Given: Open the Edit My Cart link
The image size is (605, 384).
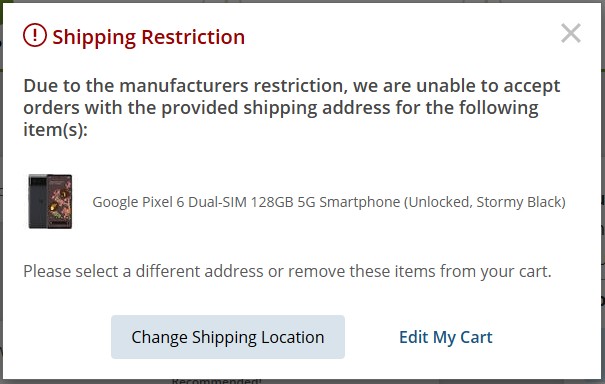Looking at the screenshot, I should coord(446,337).
